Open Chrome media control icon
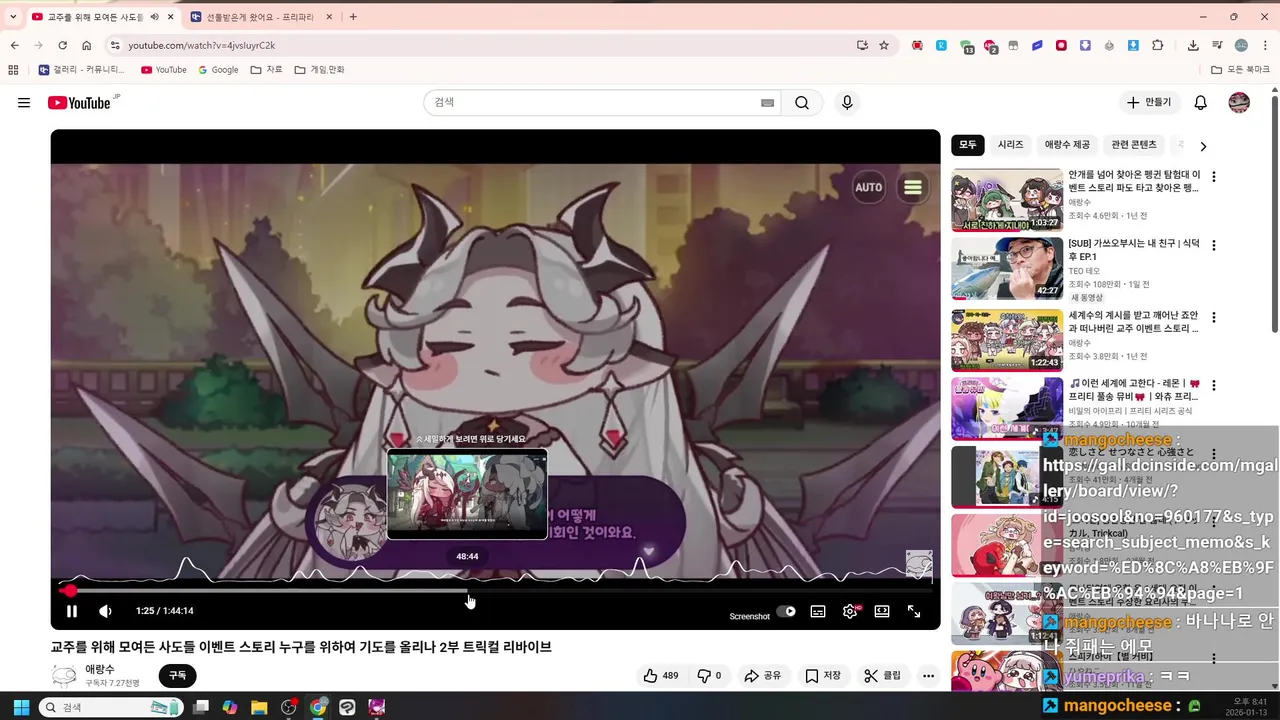 point(1217,45)
